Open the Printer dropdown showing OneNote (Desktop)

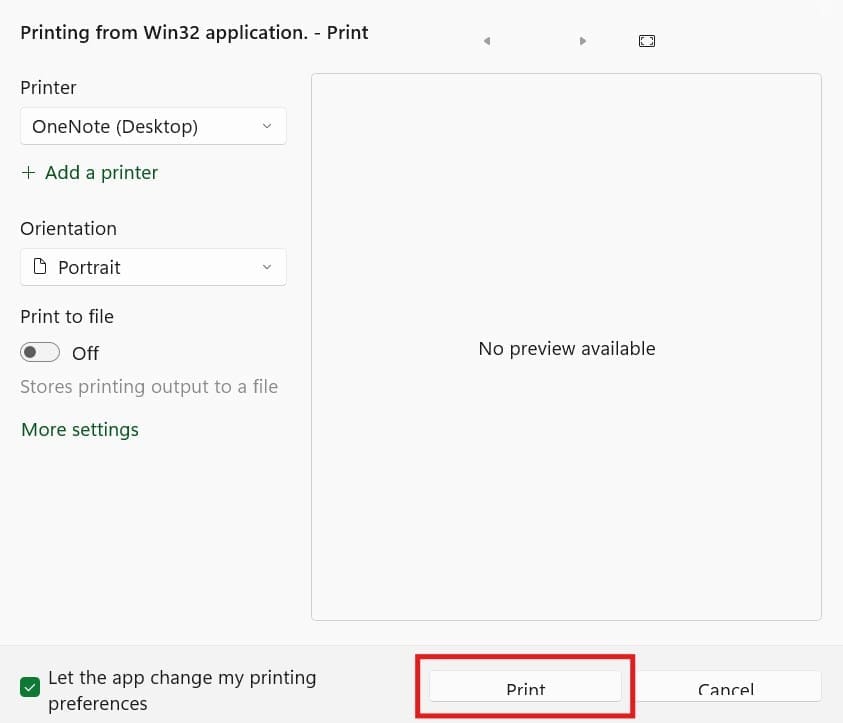(x=153, y=127)
